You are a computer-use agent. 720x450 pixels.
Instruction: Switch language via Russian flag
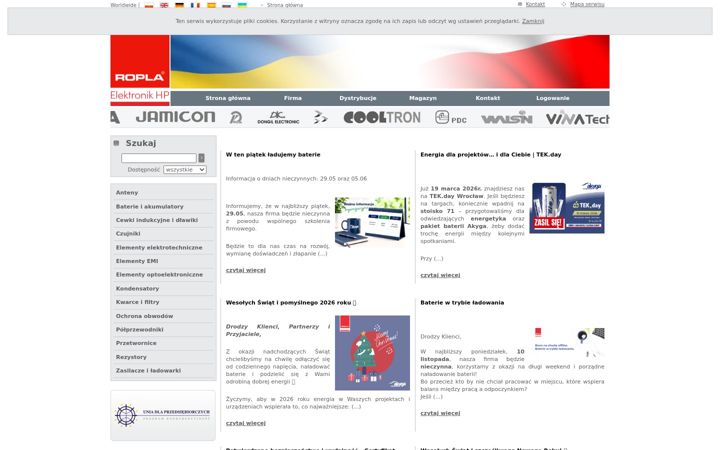(226, 5)
